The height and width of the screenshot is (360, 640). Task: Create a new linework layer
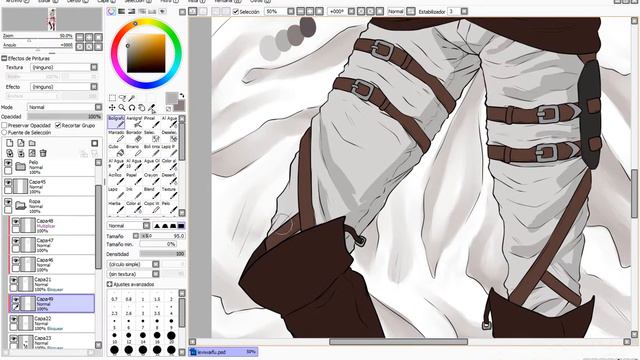pos(21,143)
